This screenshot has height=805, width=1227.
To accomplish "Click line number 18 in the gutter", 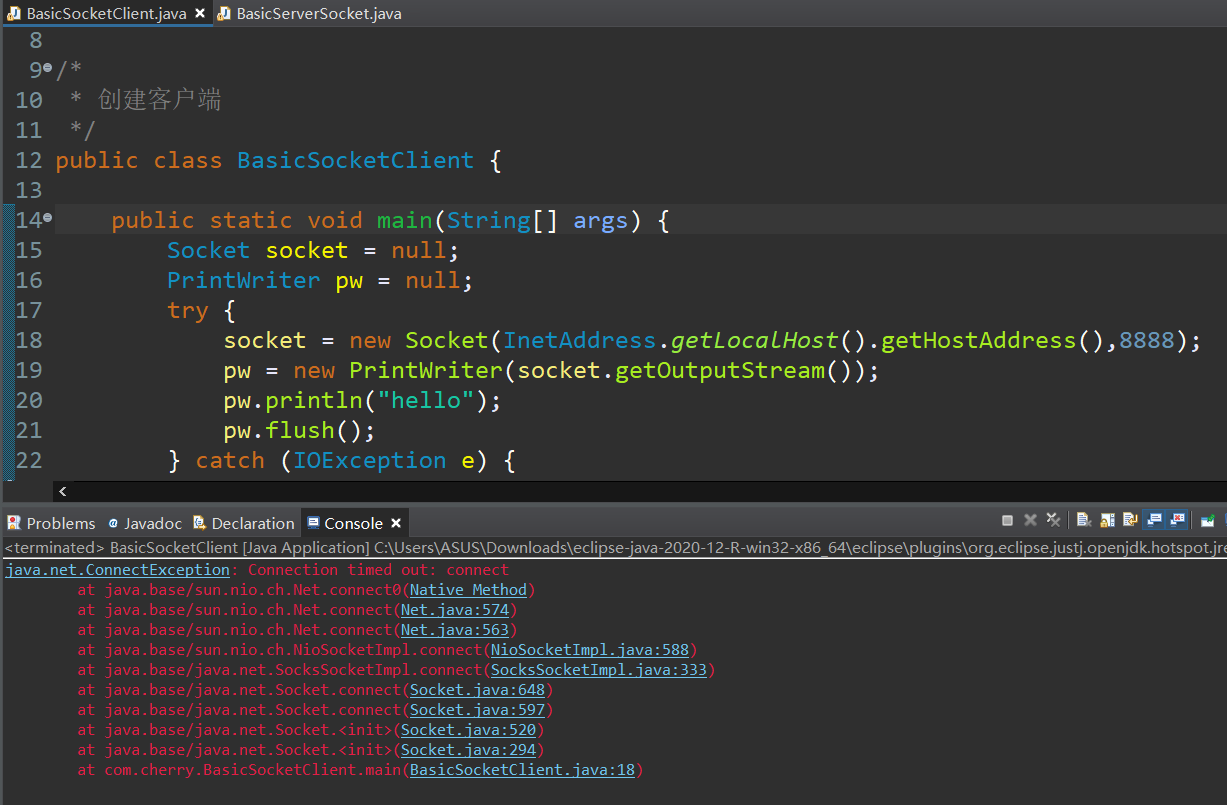I will [29, 341].
